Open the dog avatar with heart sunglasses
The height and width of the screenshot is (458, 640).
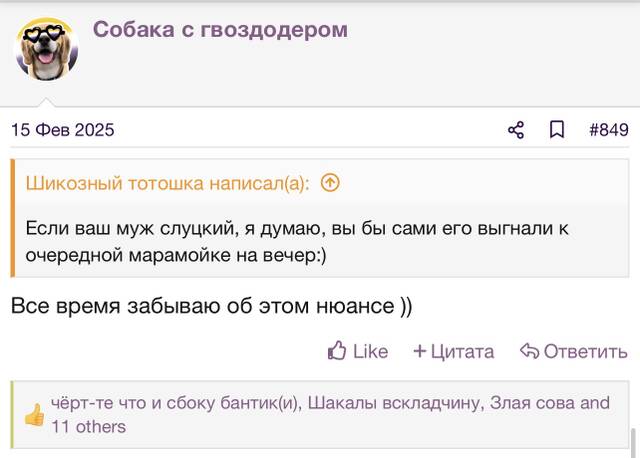(x=47, y=49)
